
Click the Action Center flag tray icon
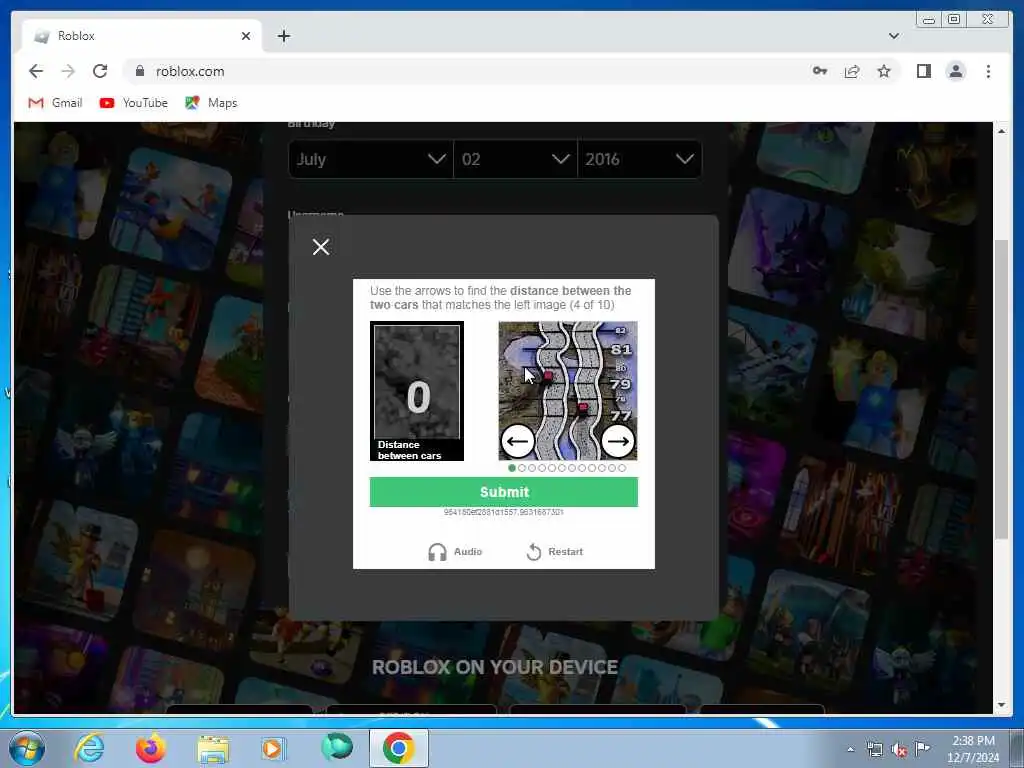922,748
